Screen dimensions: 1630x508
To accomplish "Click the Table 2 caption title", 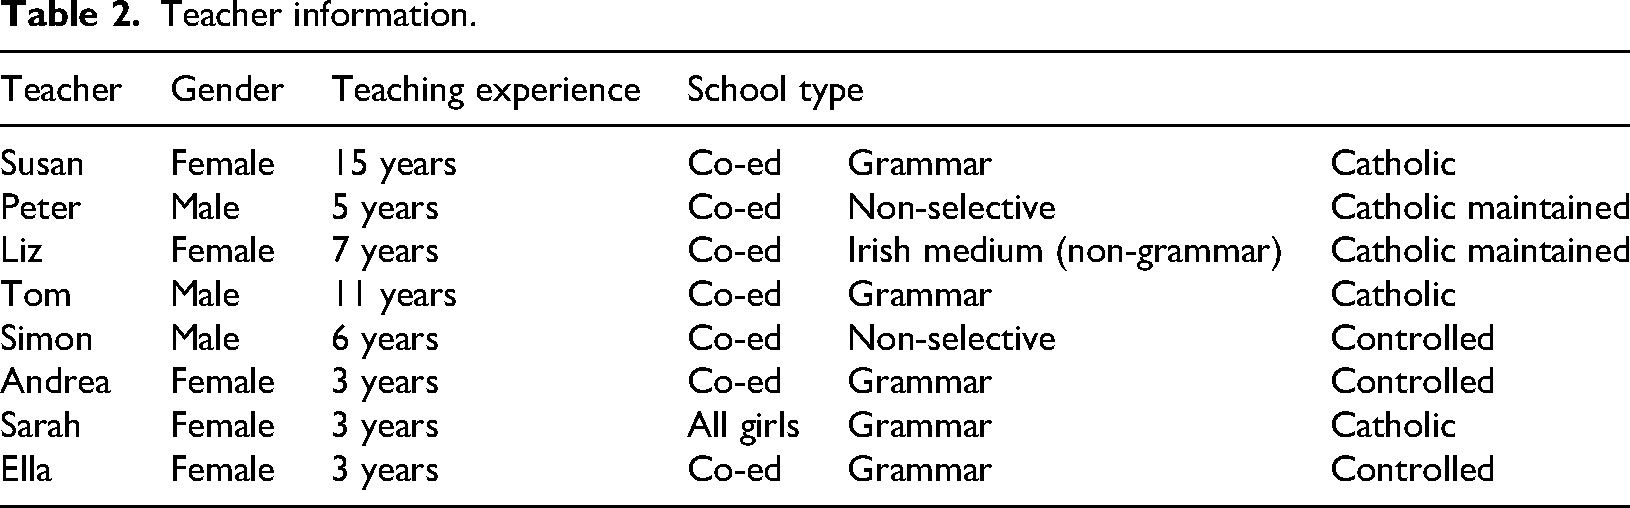I will [238, 16].
